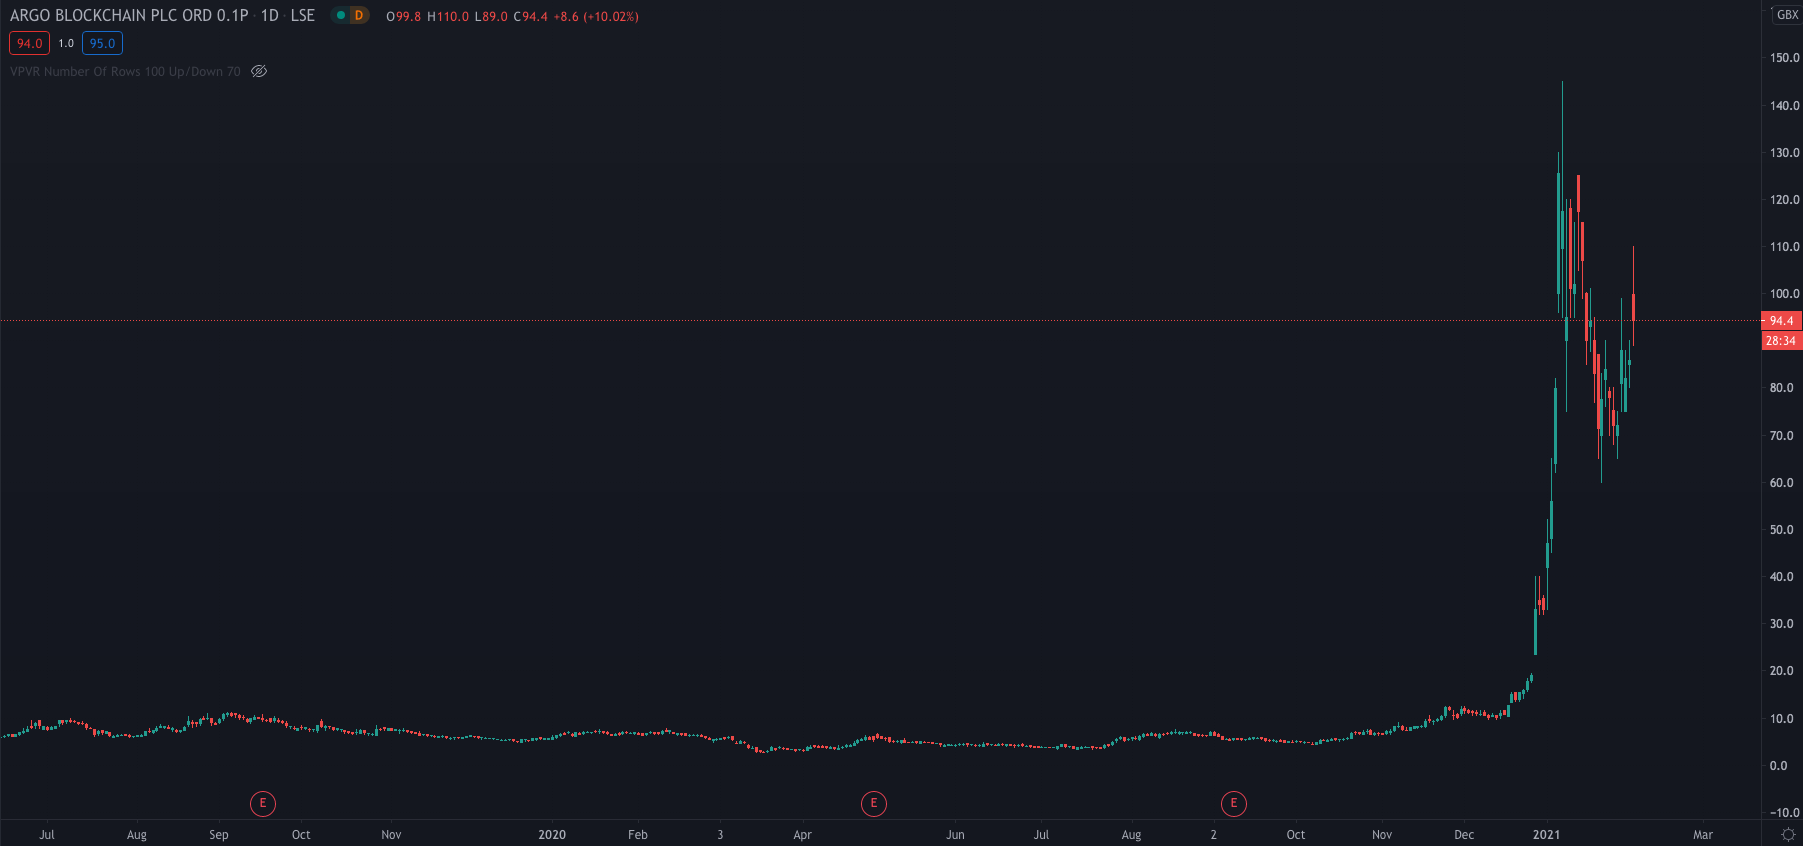Image resolution: width=1803 pixels, height=846 pixels.
Task: Click the green market status dot
Action: (x=341, y=15)
